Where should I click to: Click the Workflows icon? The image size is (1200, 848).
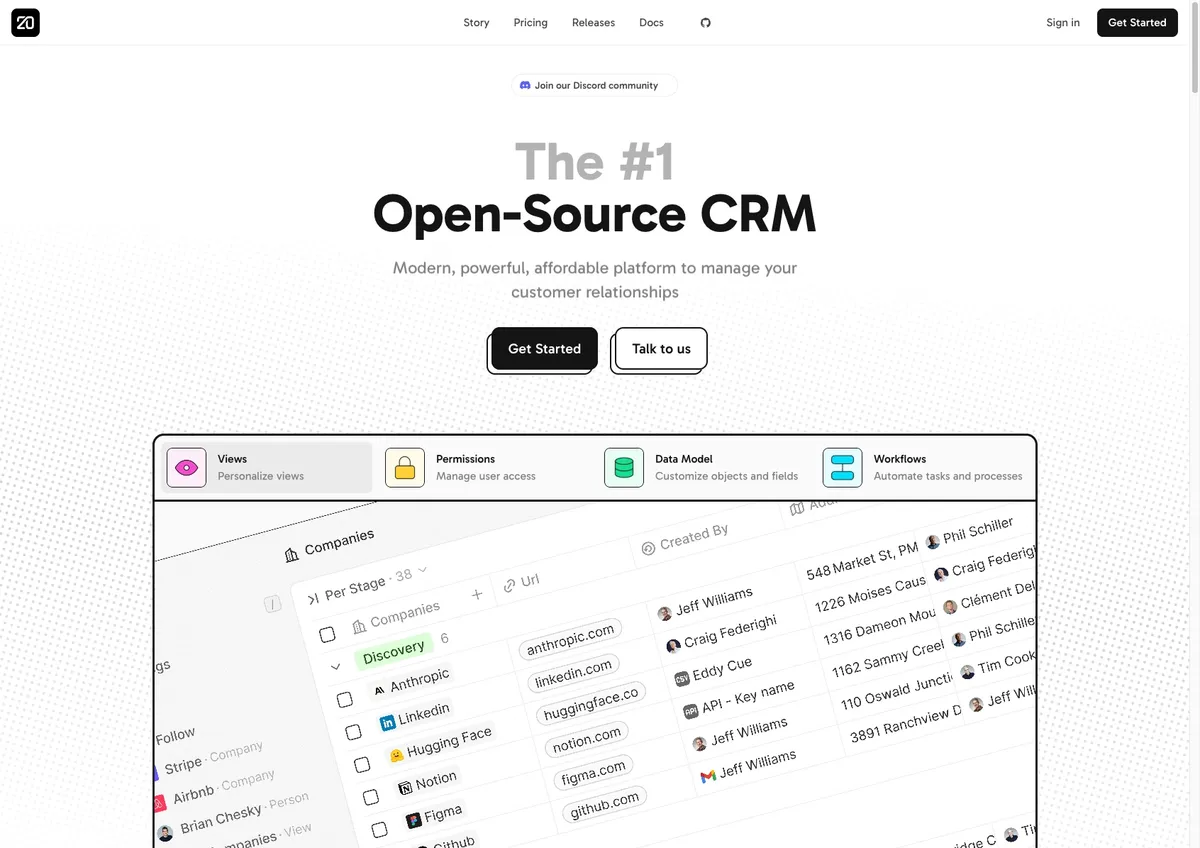pos(842,467)
